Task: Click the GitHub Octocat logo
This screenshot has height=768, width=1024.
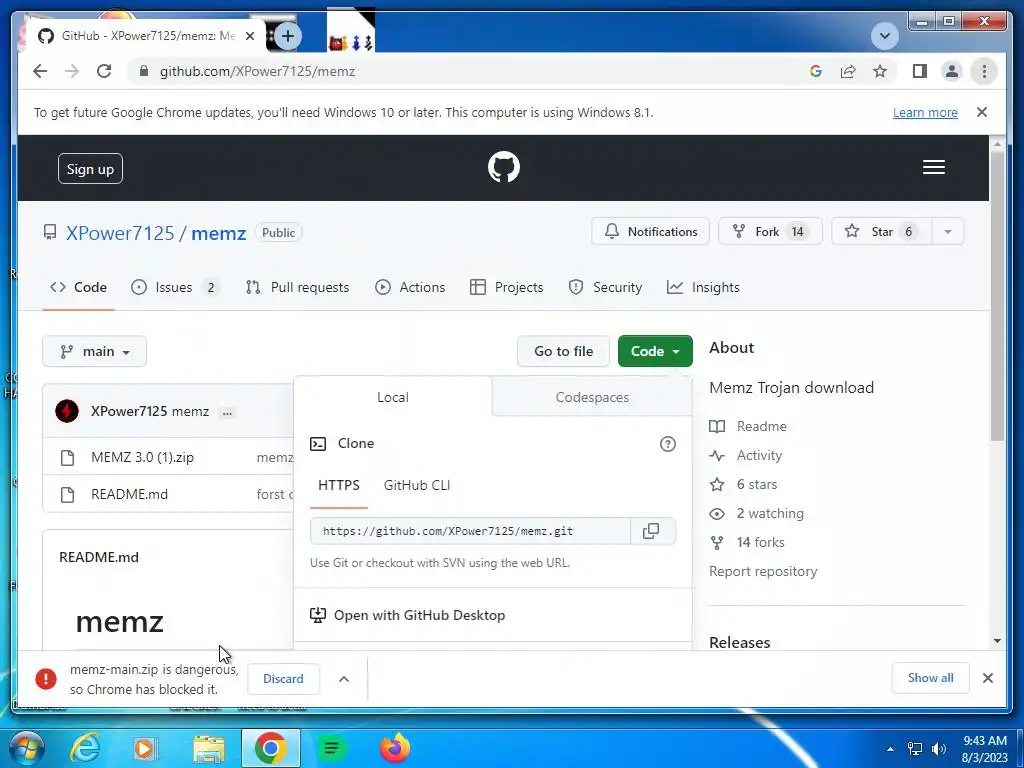Action: pos(504,167)
